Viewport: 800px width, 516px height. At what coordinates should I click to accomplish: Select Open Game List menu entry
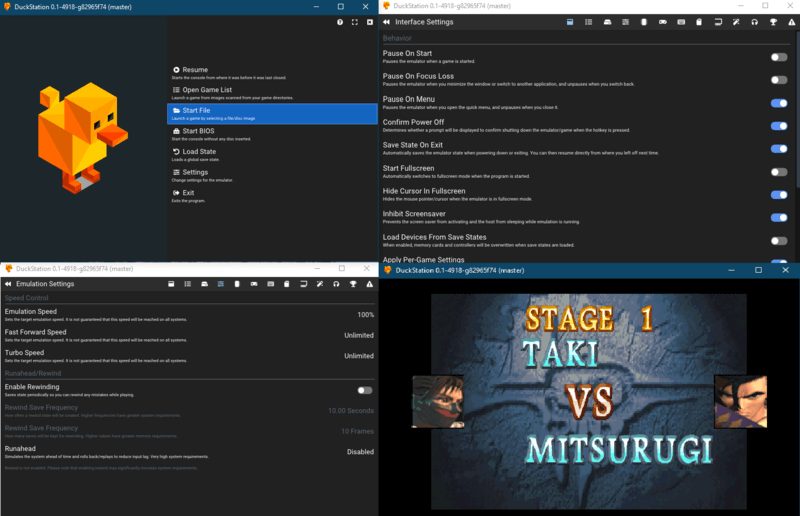coord(272,93)
